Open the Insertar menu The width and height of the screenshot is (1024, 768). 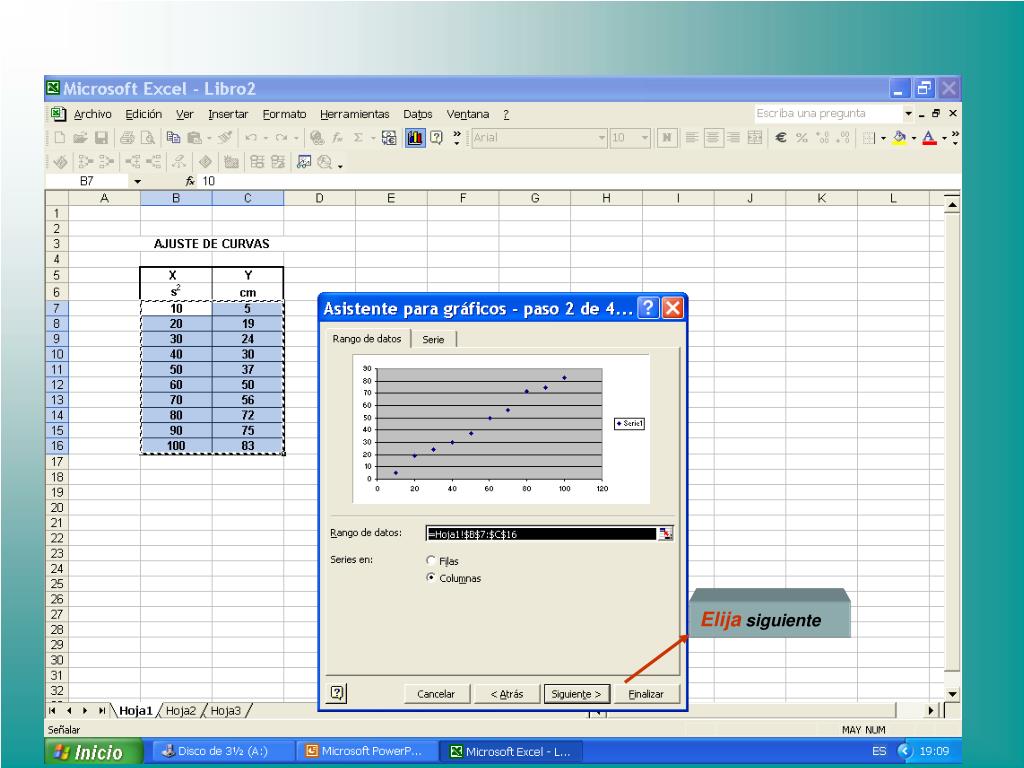[x=228, y=114]
